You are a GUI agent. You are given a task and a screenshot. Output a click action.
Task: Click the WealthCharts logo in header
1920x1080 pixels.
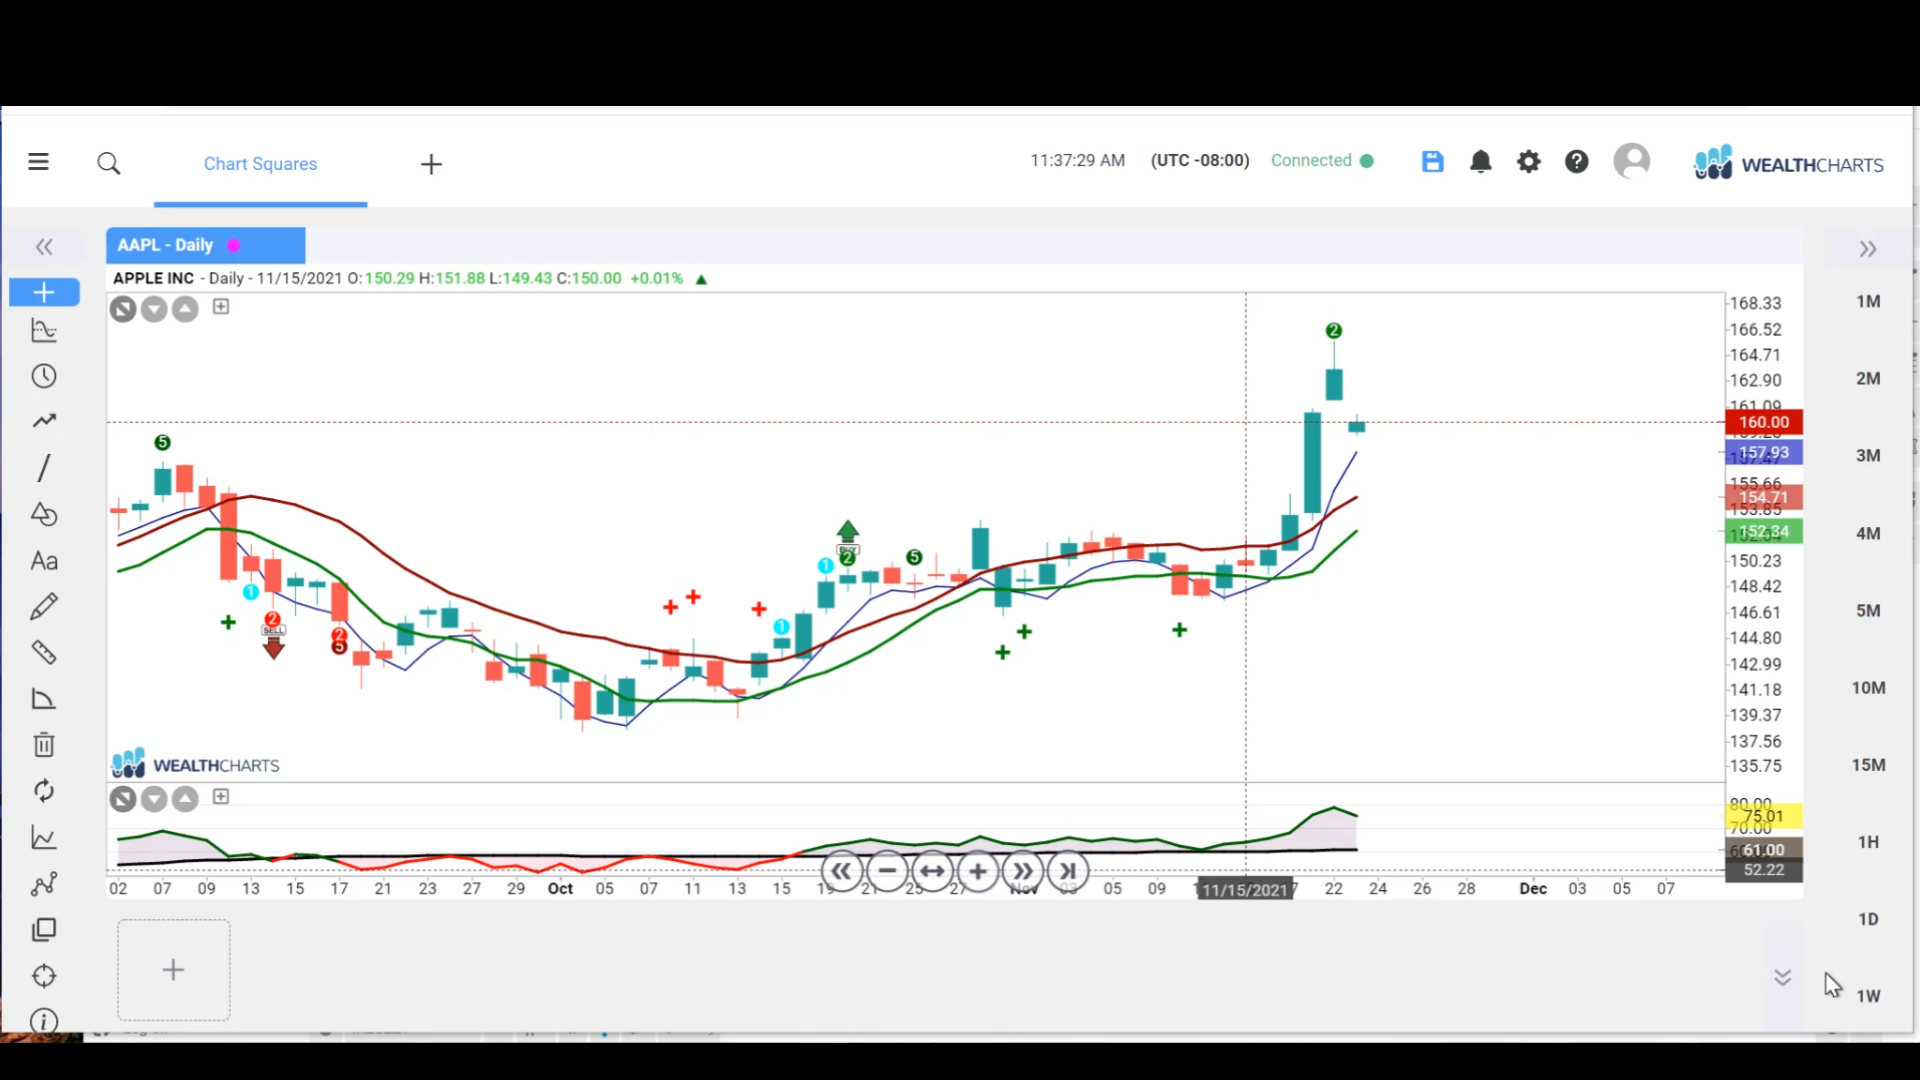(1788, 163)
